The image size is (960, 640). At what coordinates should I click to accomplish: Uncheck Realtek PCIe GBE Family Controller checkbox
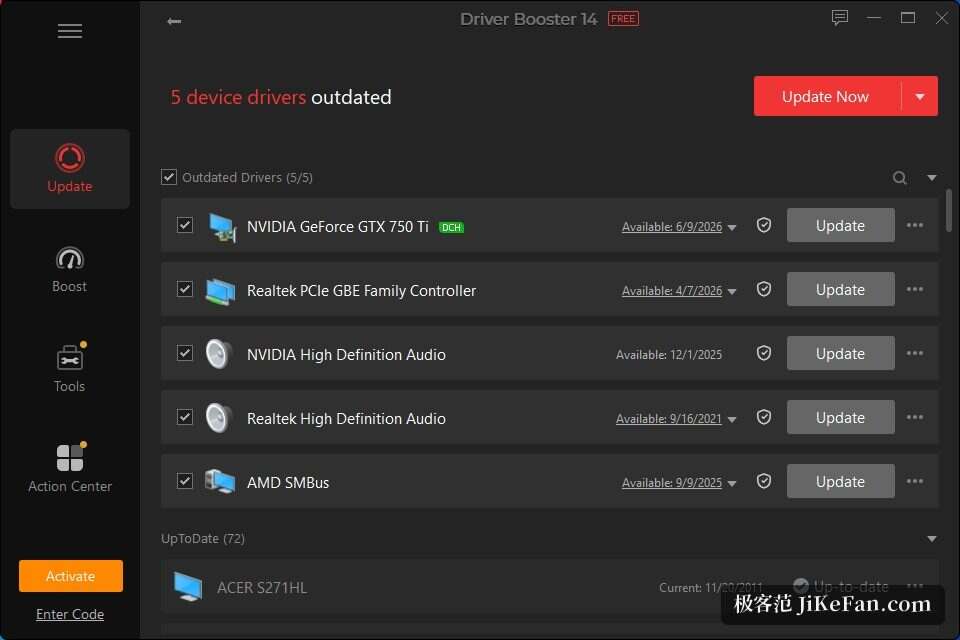[x=185, y=288]
